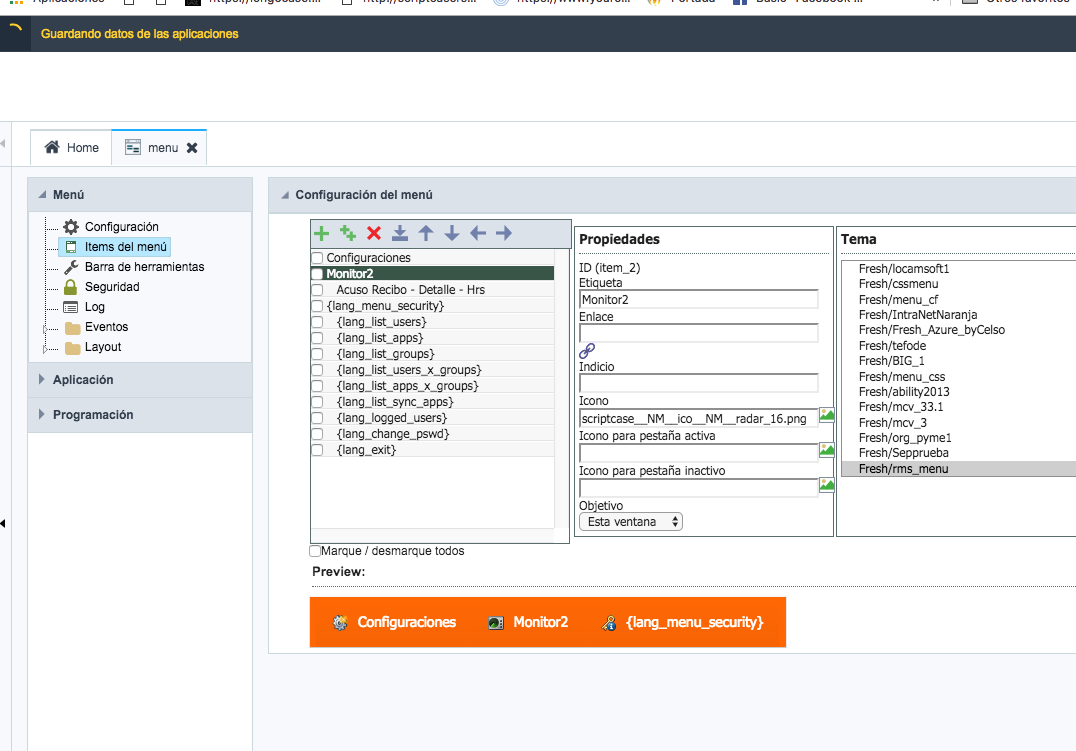Collapse the Menú panel section
Viewport: 1076px width, 751px height.
(x=43, y=195)
